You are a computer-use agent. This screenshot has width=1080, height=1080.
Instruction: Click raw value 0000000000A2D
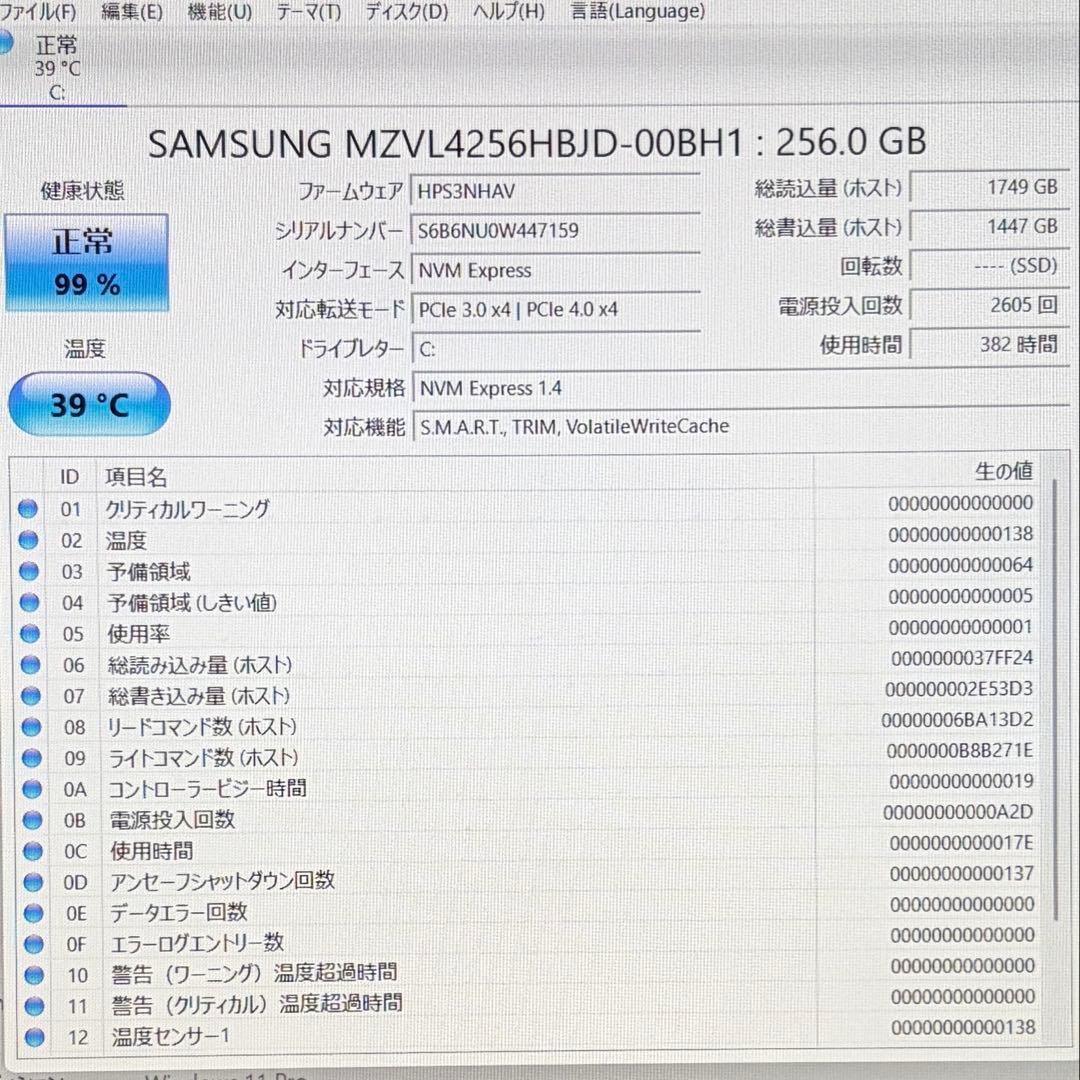(x=958, y=812)
